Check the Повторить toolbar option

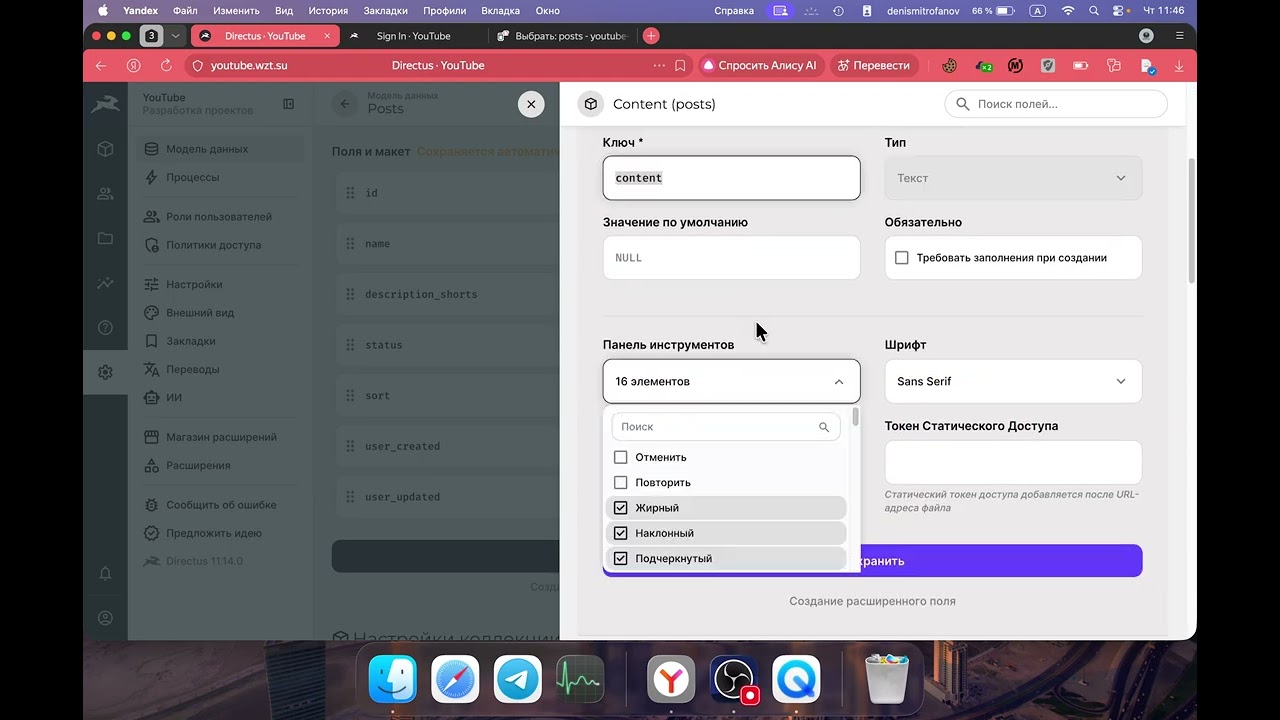pyautogui.click(x=621, y=482)
